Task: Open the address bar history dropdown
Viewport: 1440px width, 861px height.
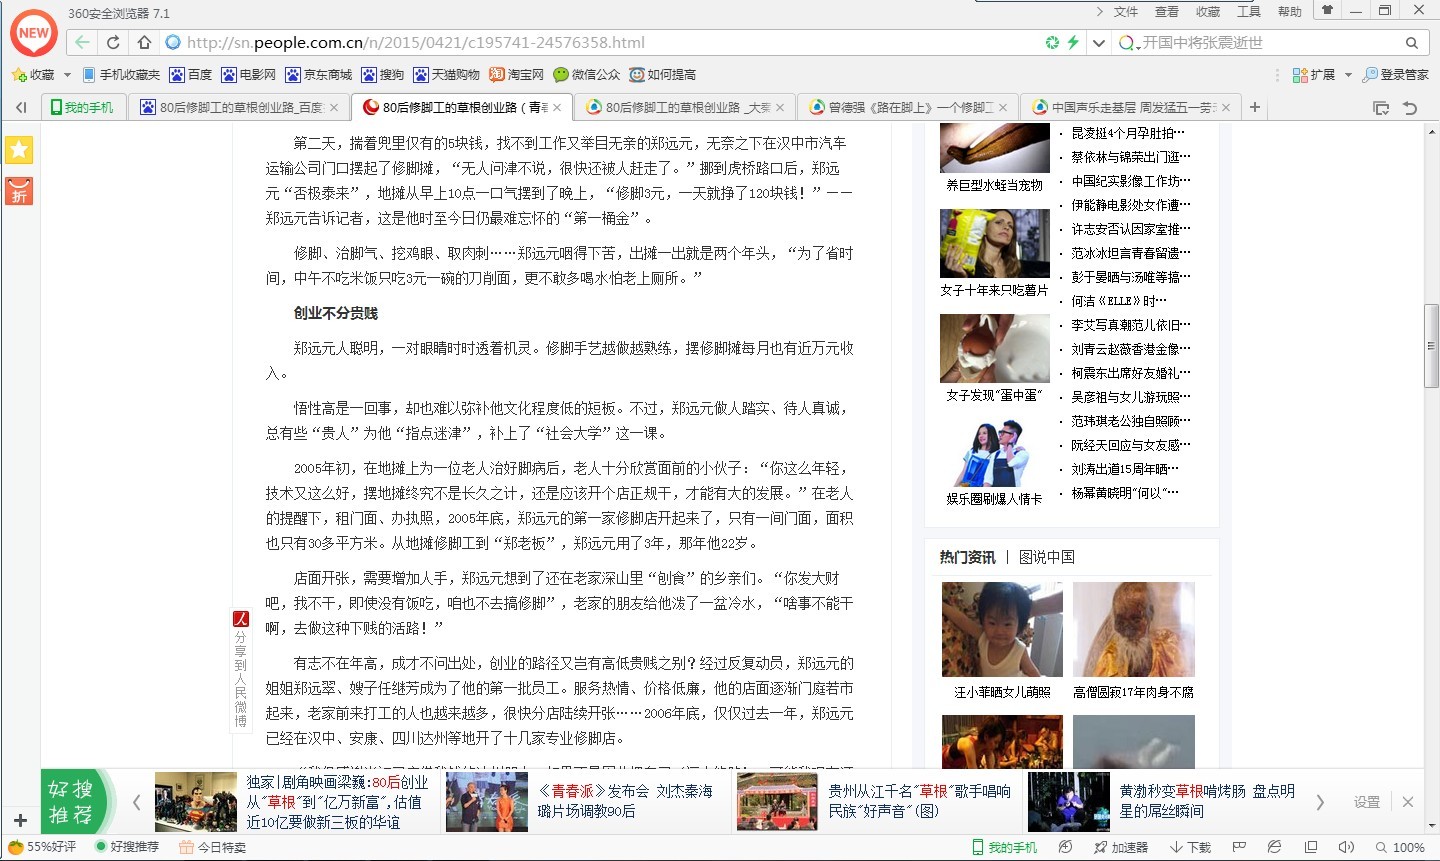Action: (1099, 43)
